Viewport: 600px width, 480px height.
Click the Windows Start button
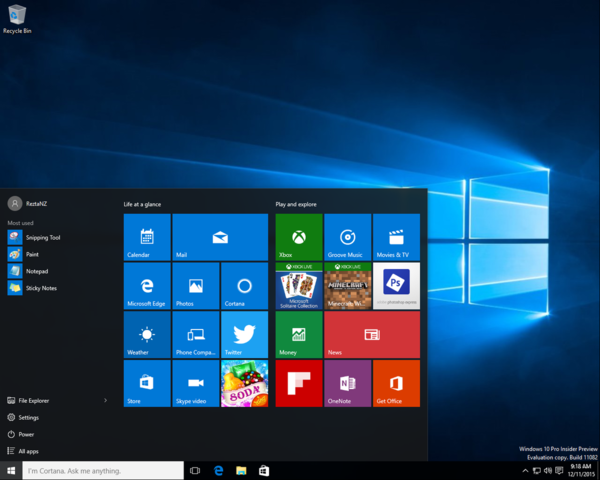click(x=11, y=470)
